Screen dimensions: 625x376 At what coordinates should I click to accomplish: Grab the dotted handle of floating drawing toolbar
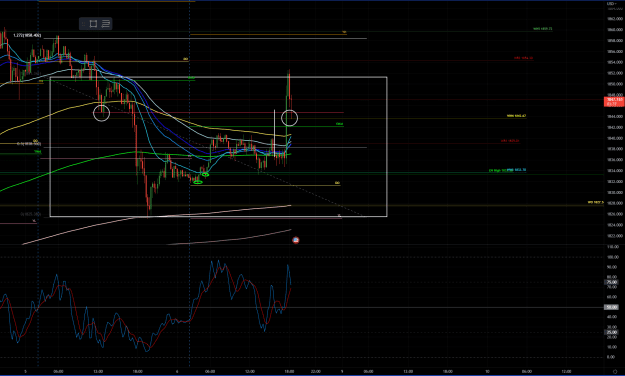tap(83, 24)
